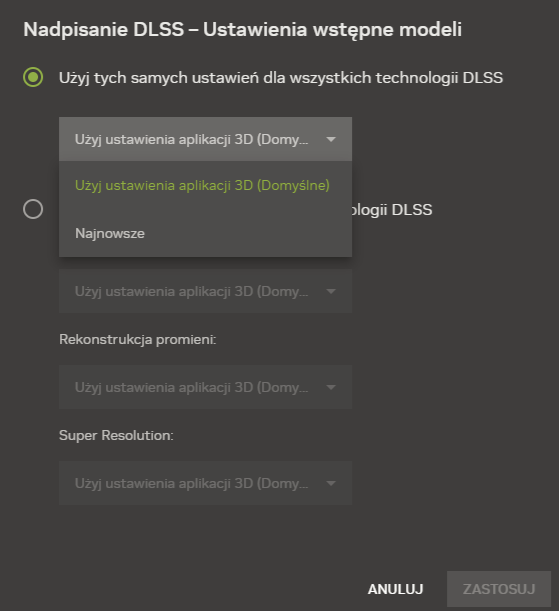This screenshot has height=611, width=559.
Task: Select the second unselected DLSS radio button
Action: point(33,209)
